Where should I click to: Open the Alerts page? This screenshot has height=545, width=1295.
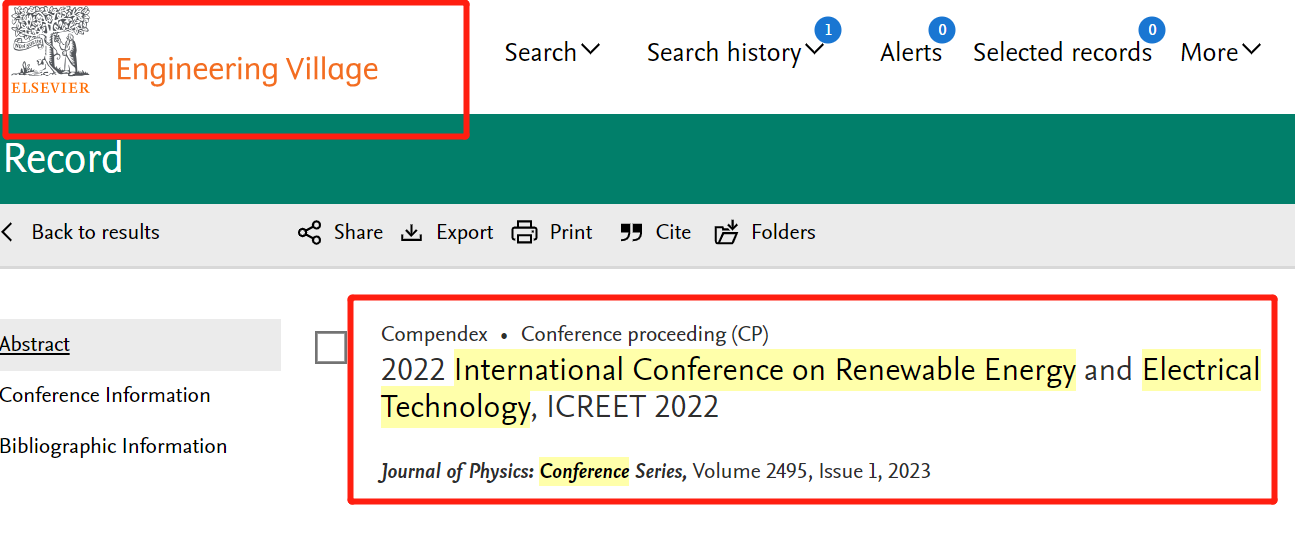[911, 52]
